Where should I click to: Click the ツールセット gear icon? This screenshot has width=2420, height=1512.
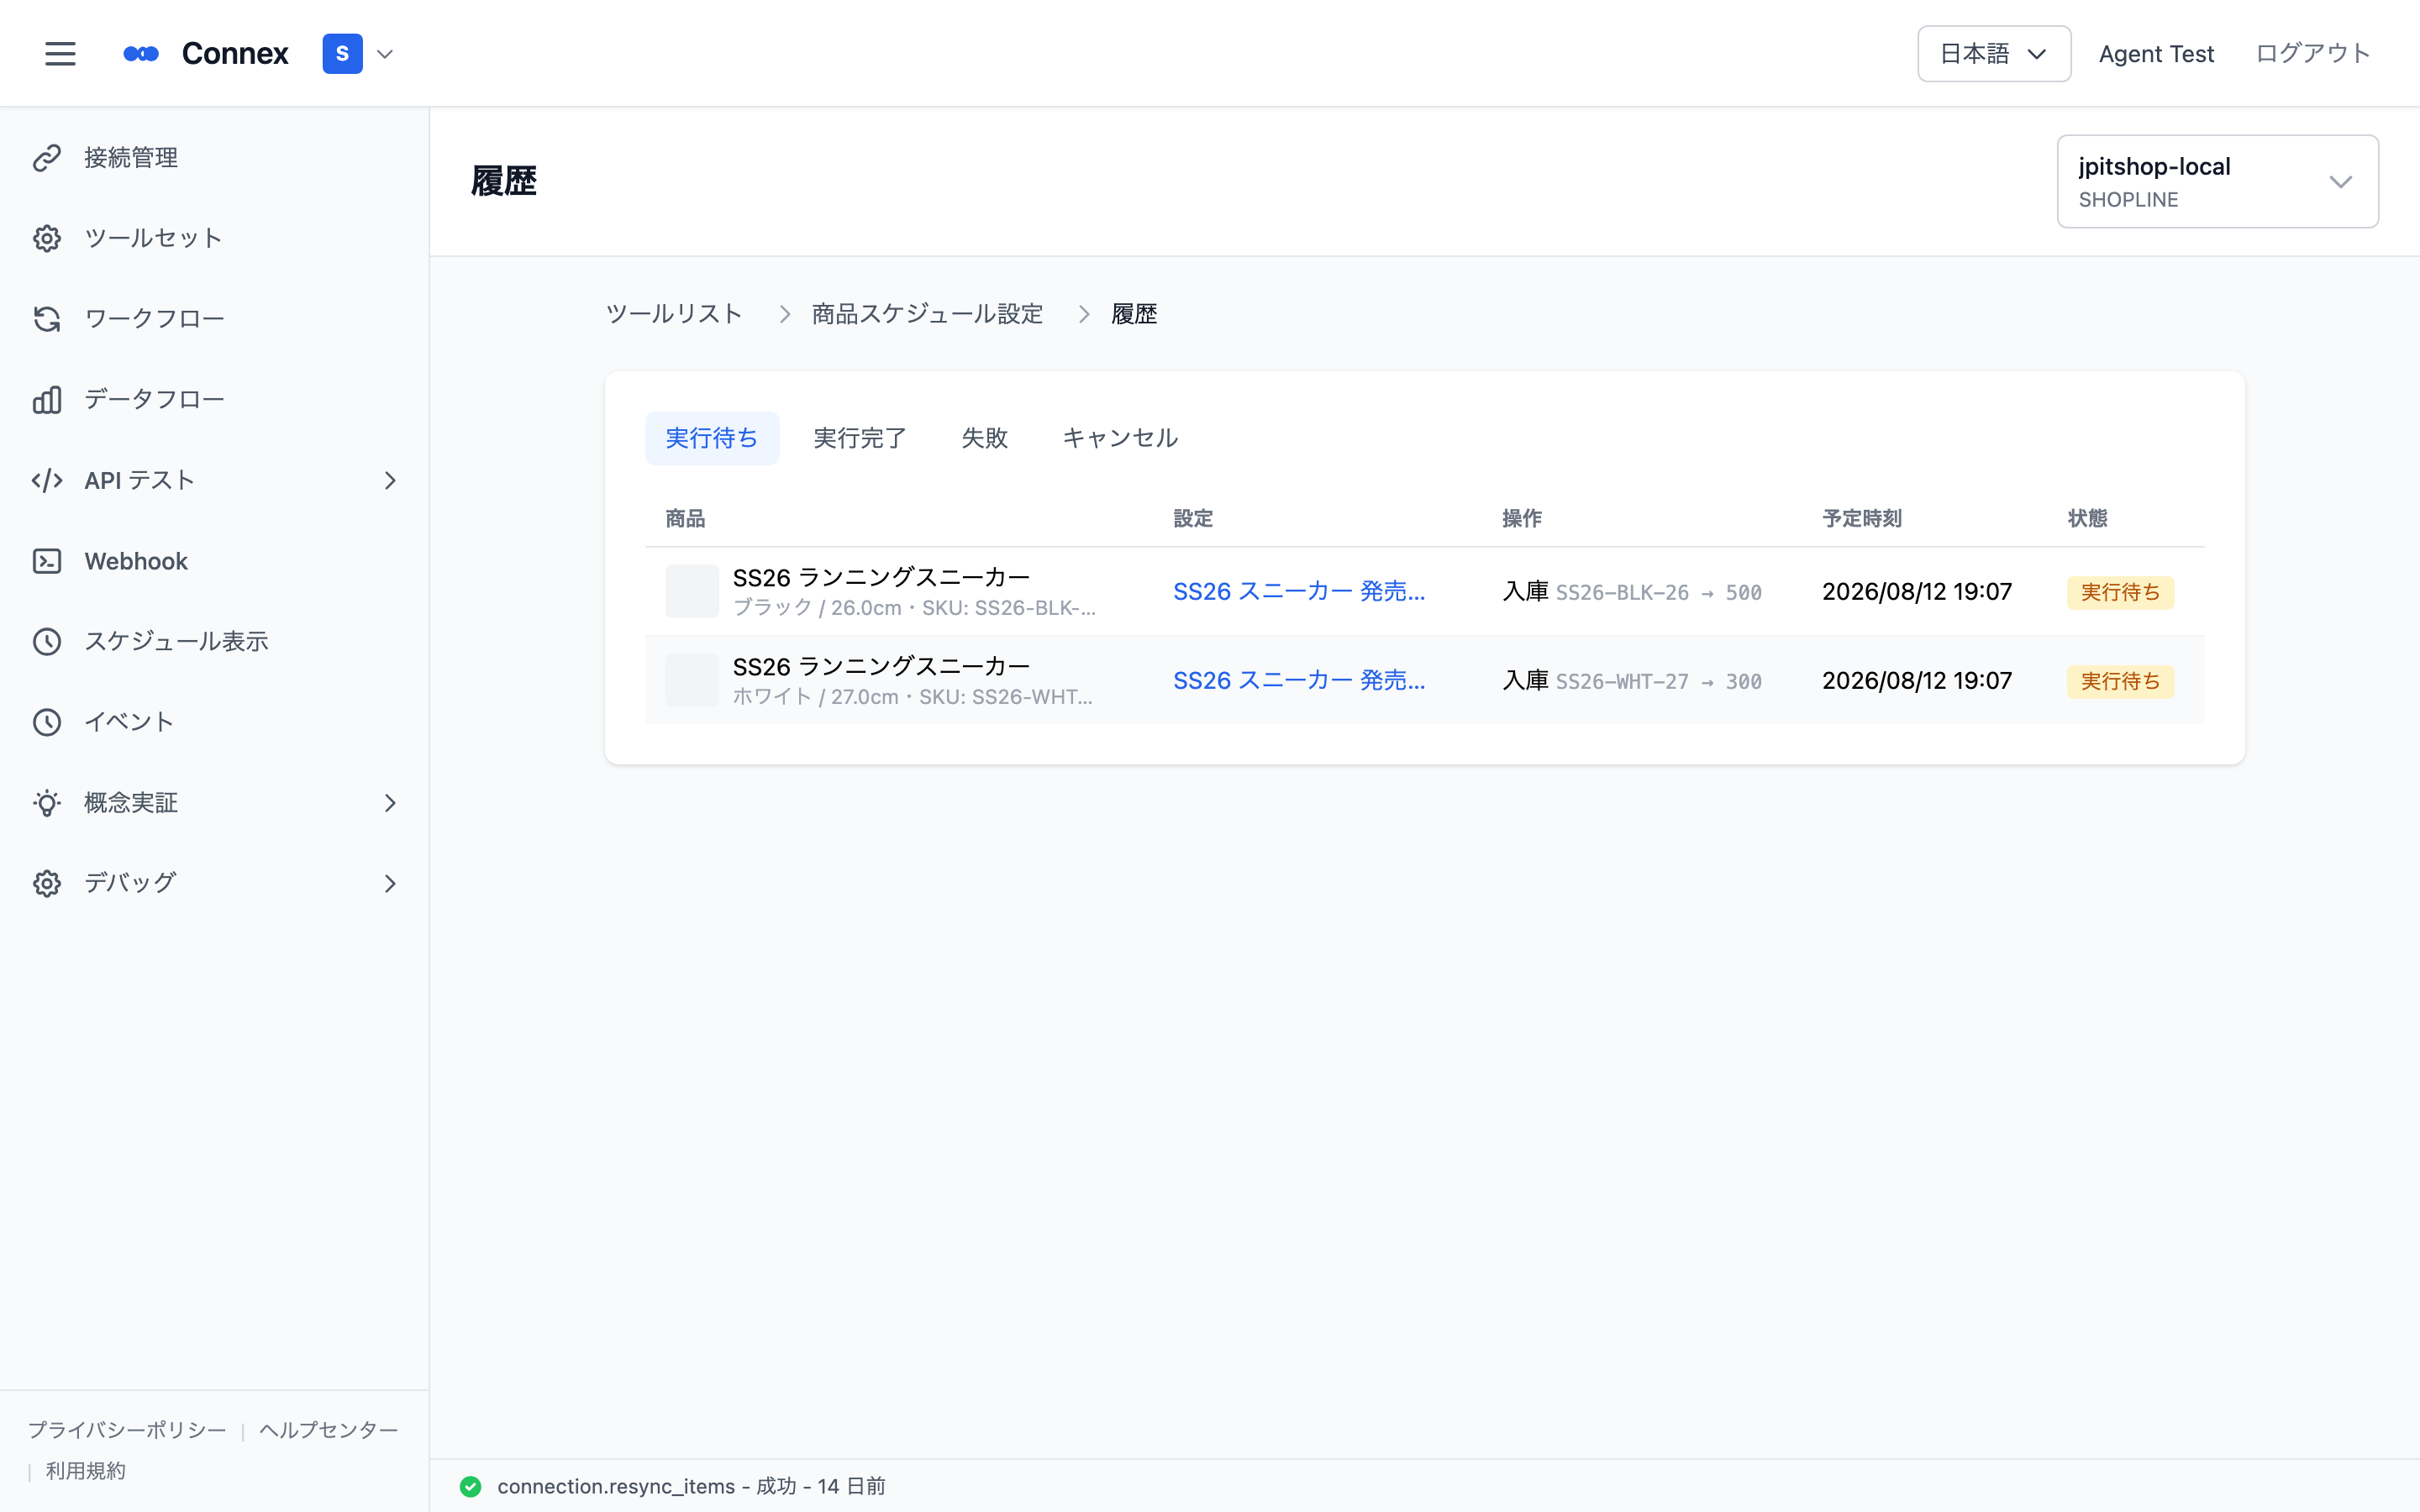(x=47, y=238)
